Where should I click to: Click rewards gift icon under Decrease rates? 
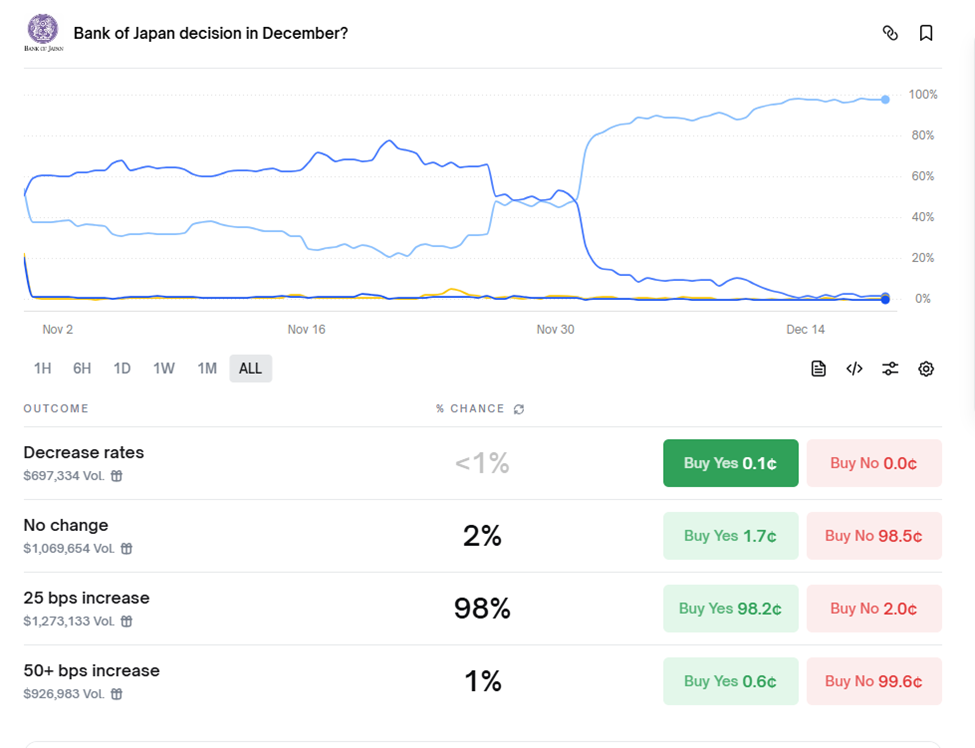click(117, 476)
